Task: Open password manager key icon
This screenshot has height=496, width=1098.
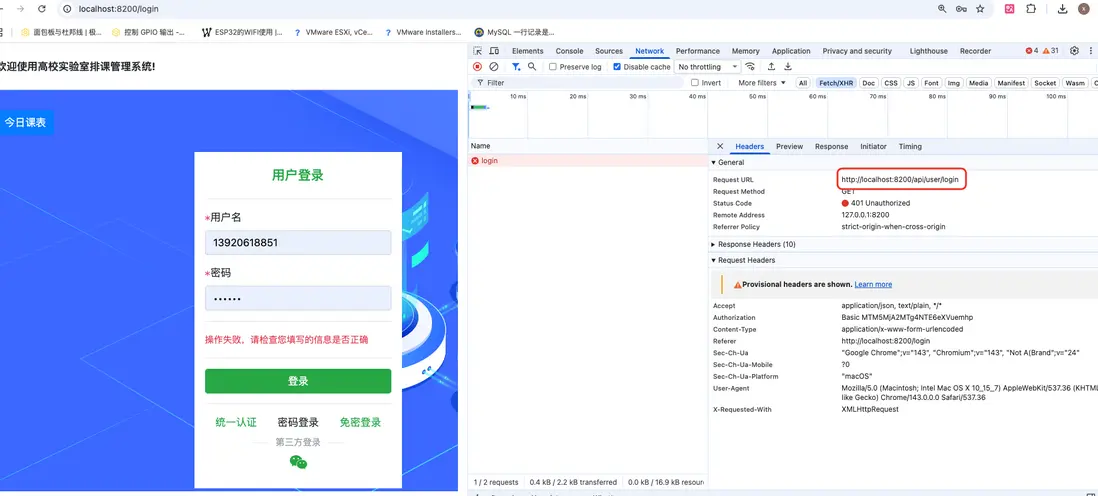Action: [x=961, y=9]
